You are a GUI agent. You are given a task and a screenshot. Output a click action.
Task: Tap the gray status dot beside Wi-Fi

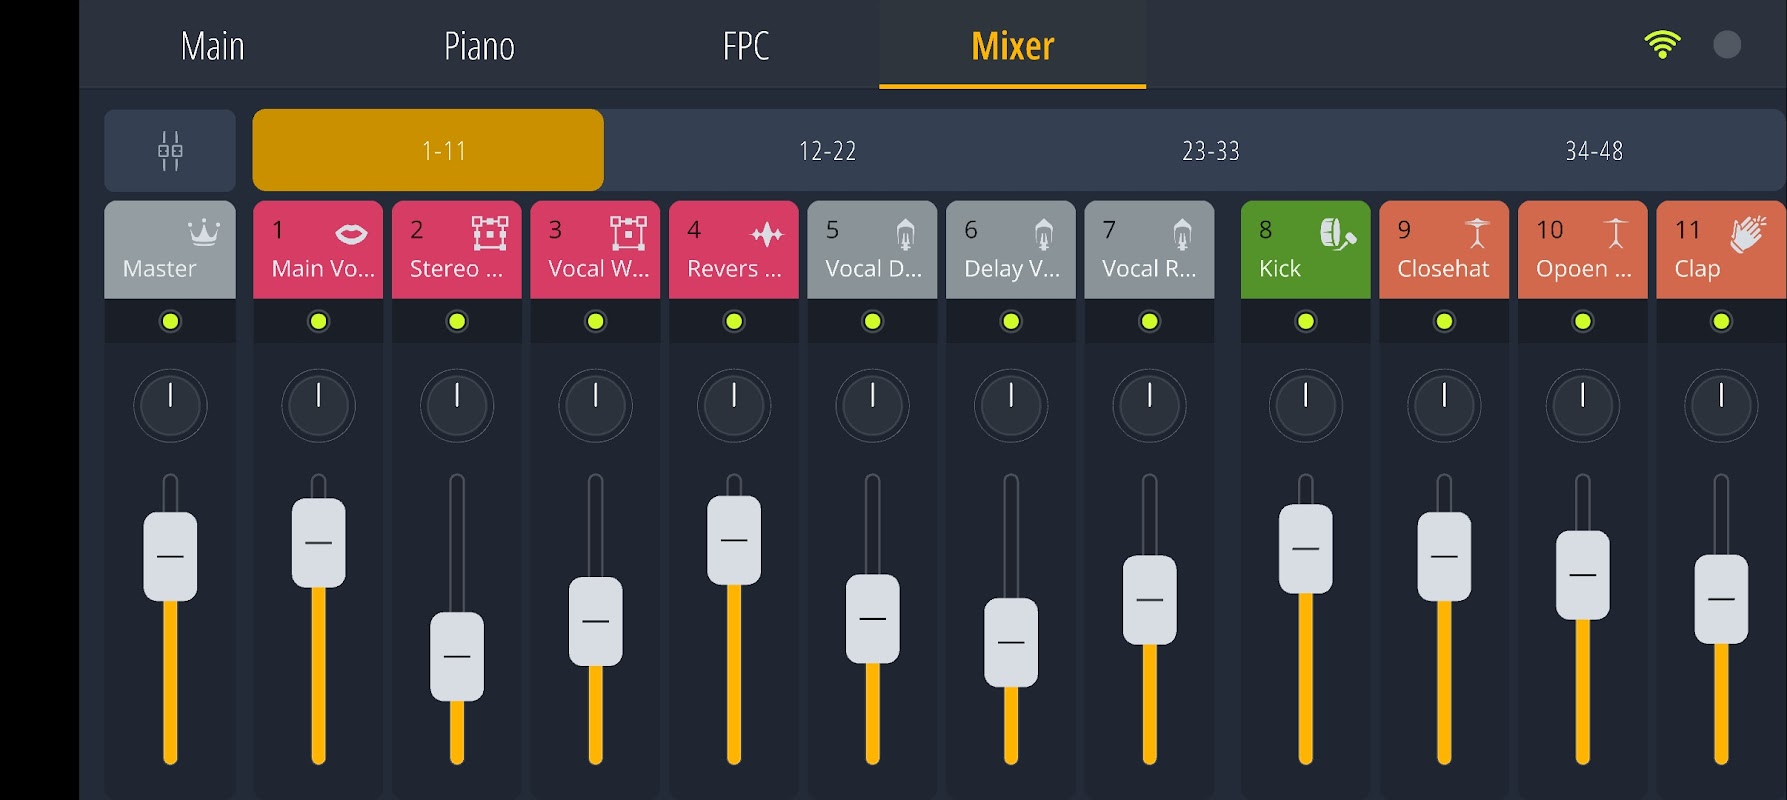(1727, 45)
